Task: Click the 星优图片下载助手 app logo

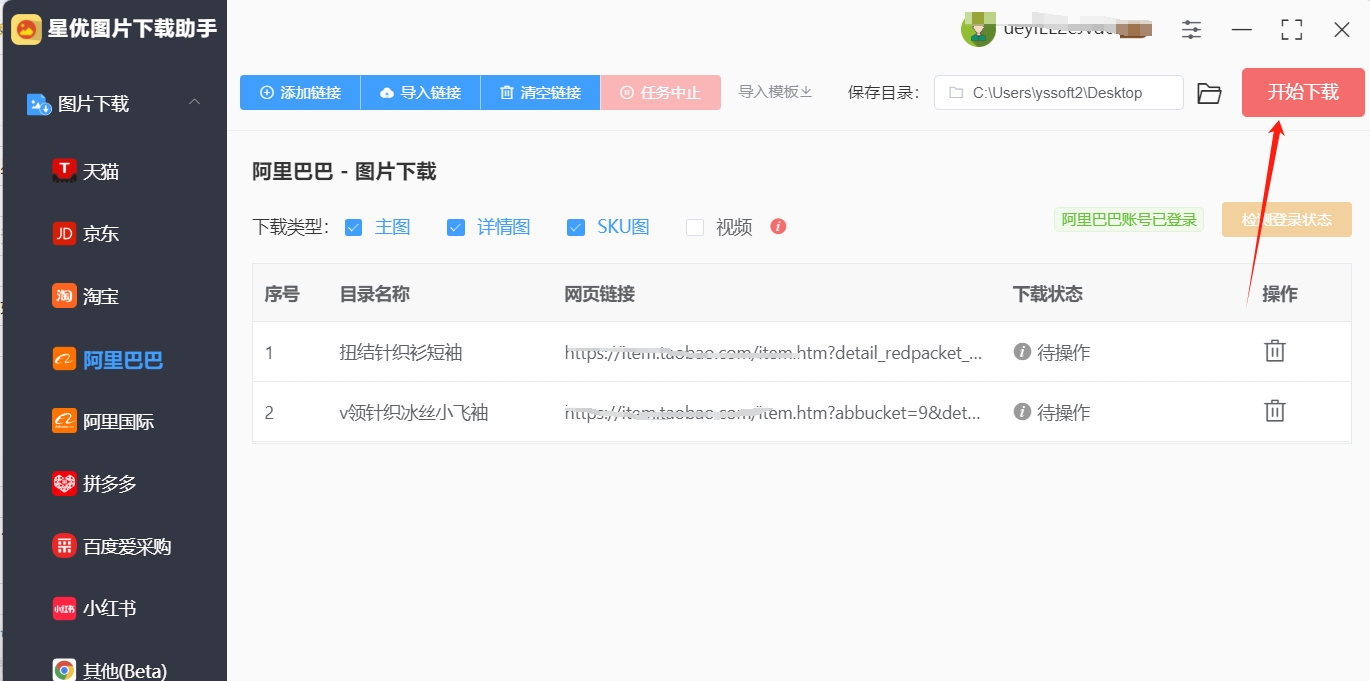Action: (27, 29)
